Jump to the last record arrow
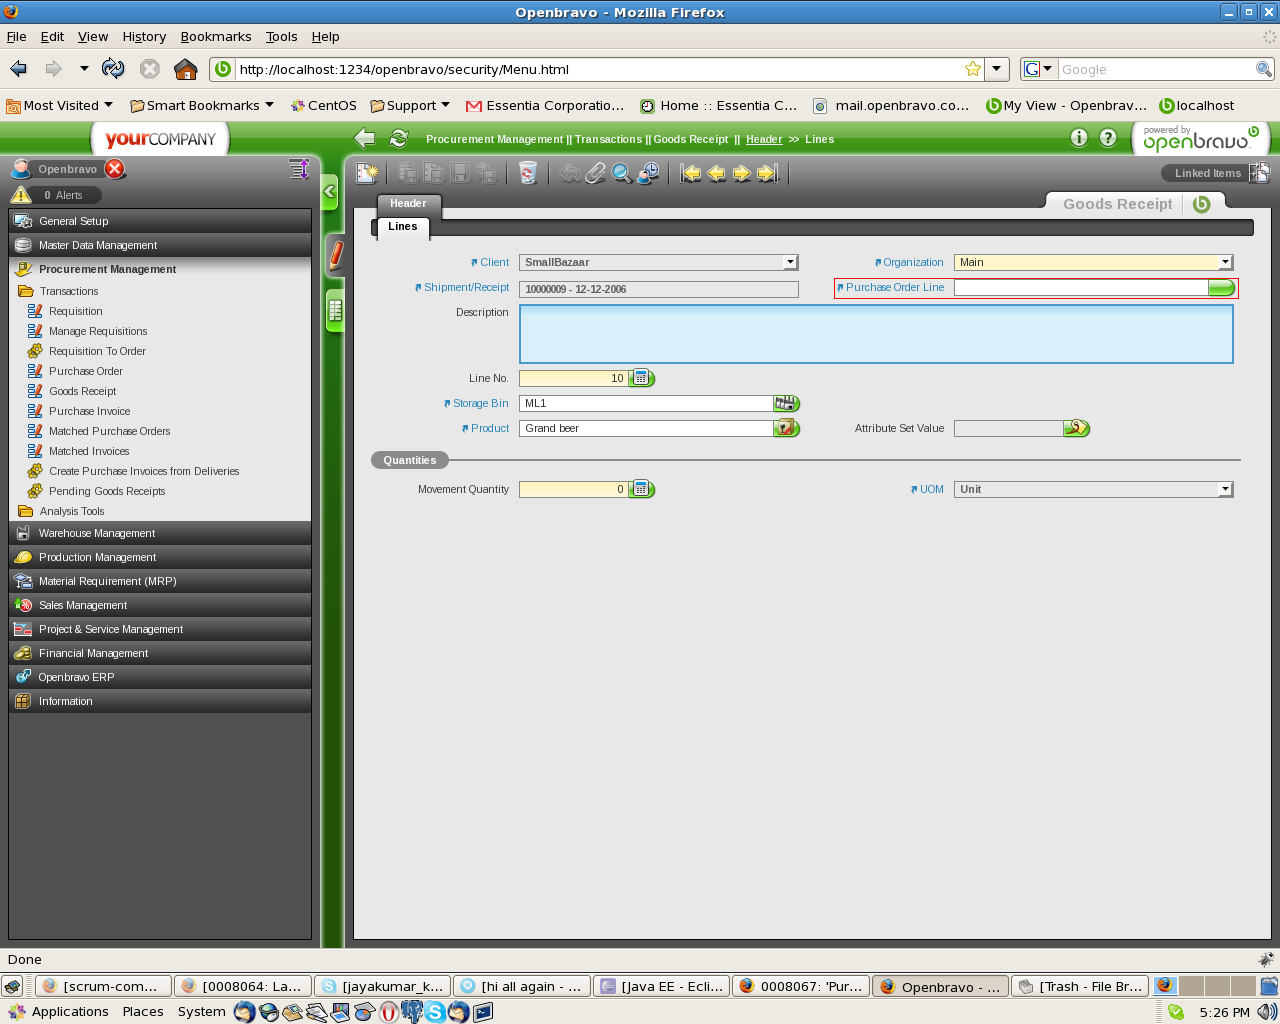The image size is (1280, 1024). [767, 173]
